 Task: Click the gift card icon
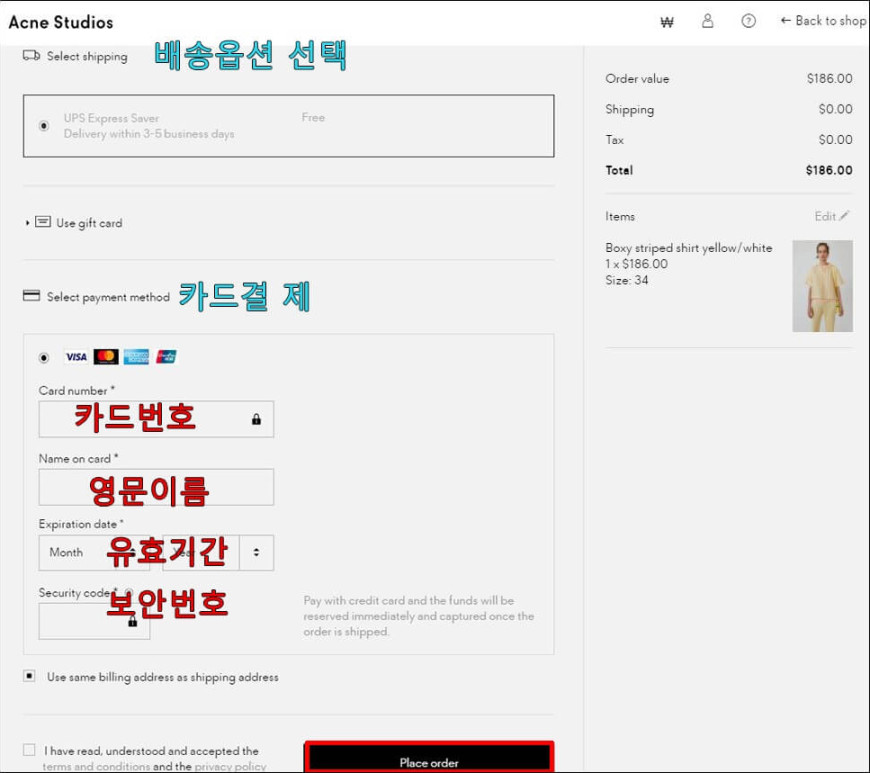[43, 222]
